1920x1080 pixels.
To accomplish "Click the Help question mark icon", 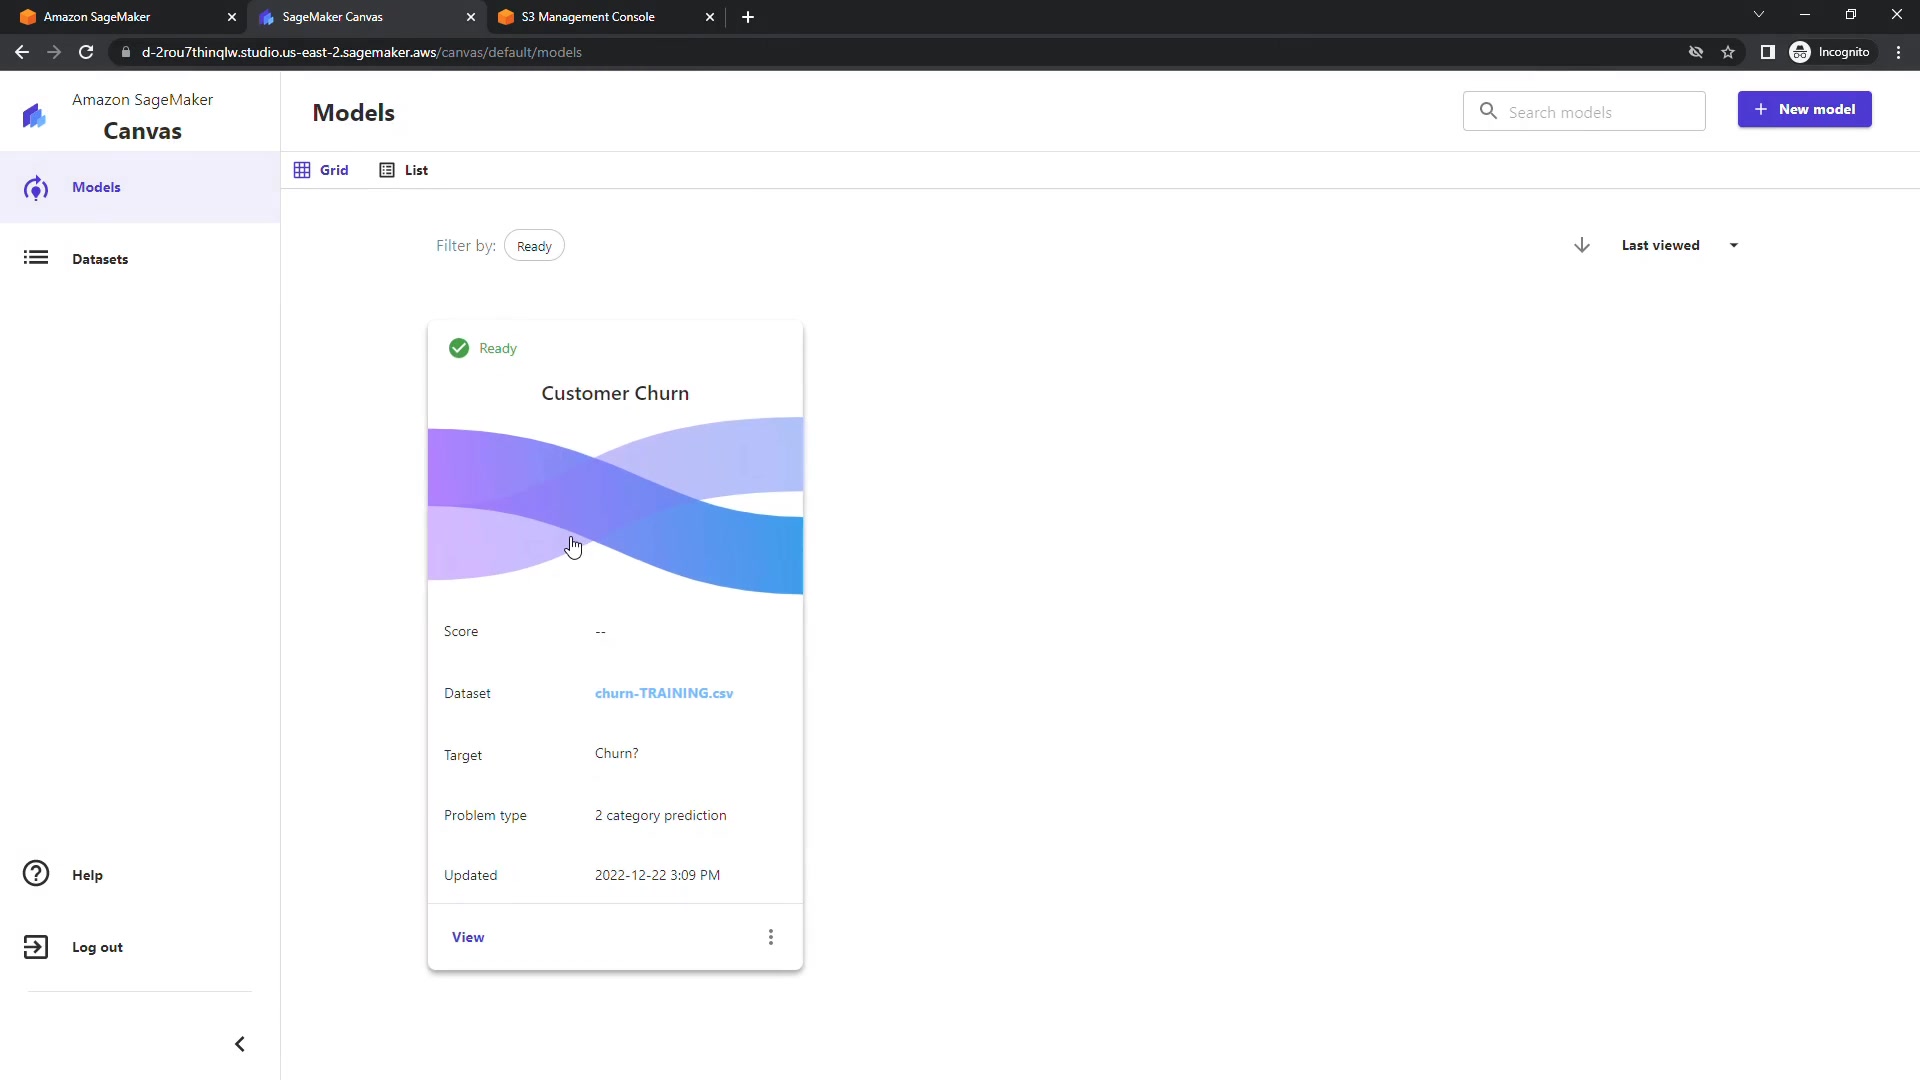I will (x=36, y=874).
